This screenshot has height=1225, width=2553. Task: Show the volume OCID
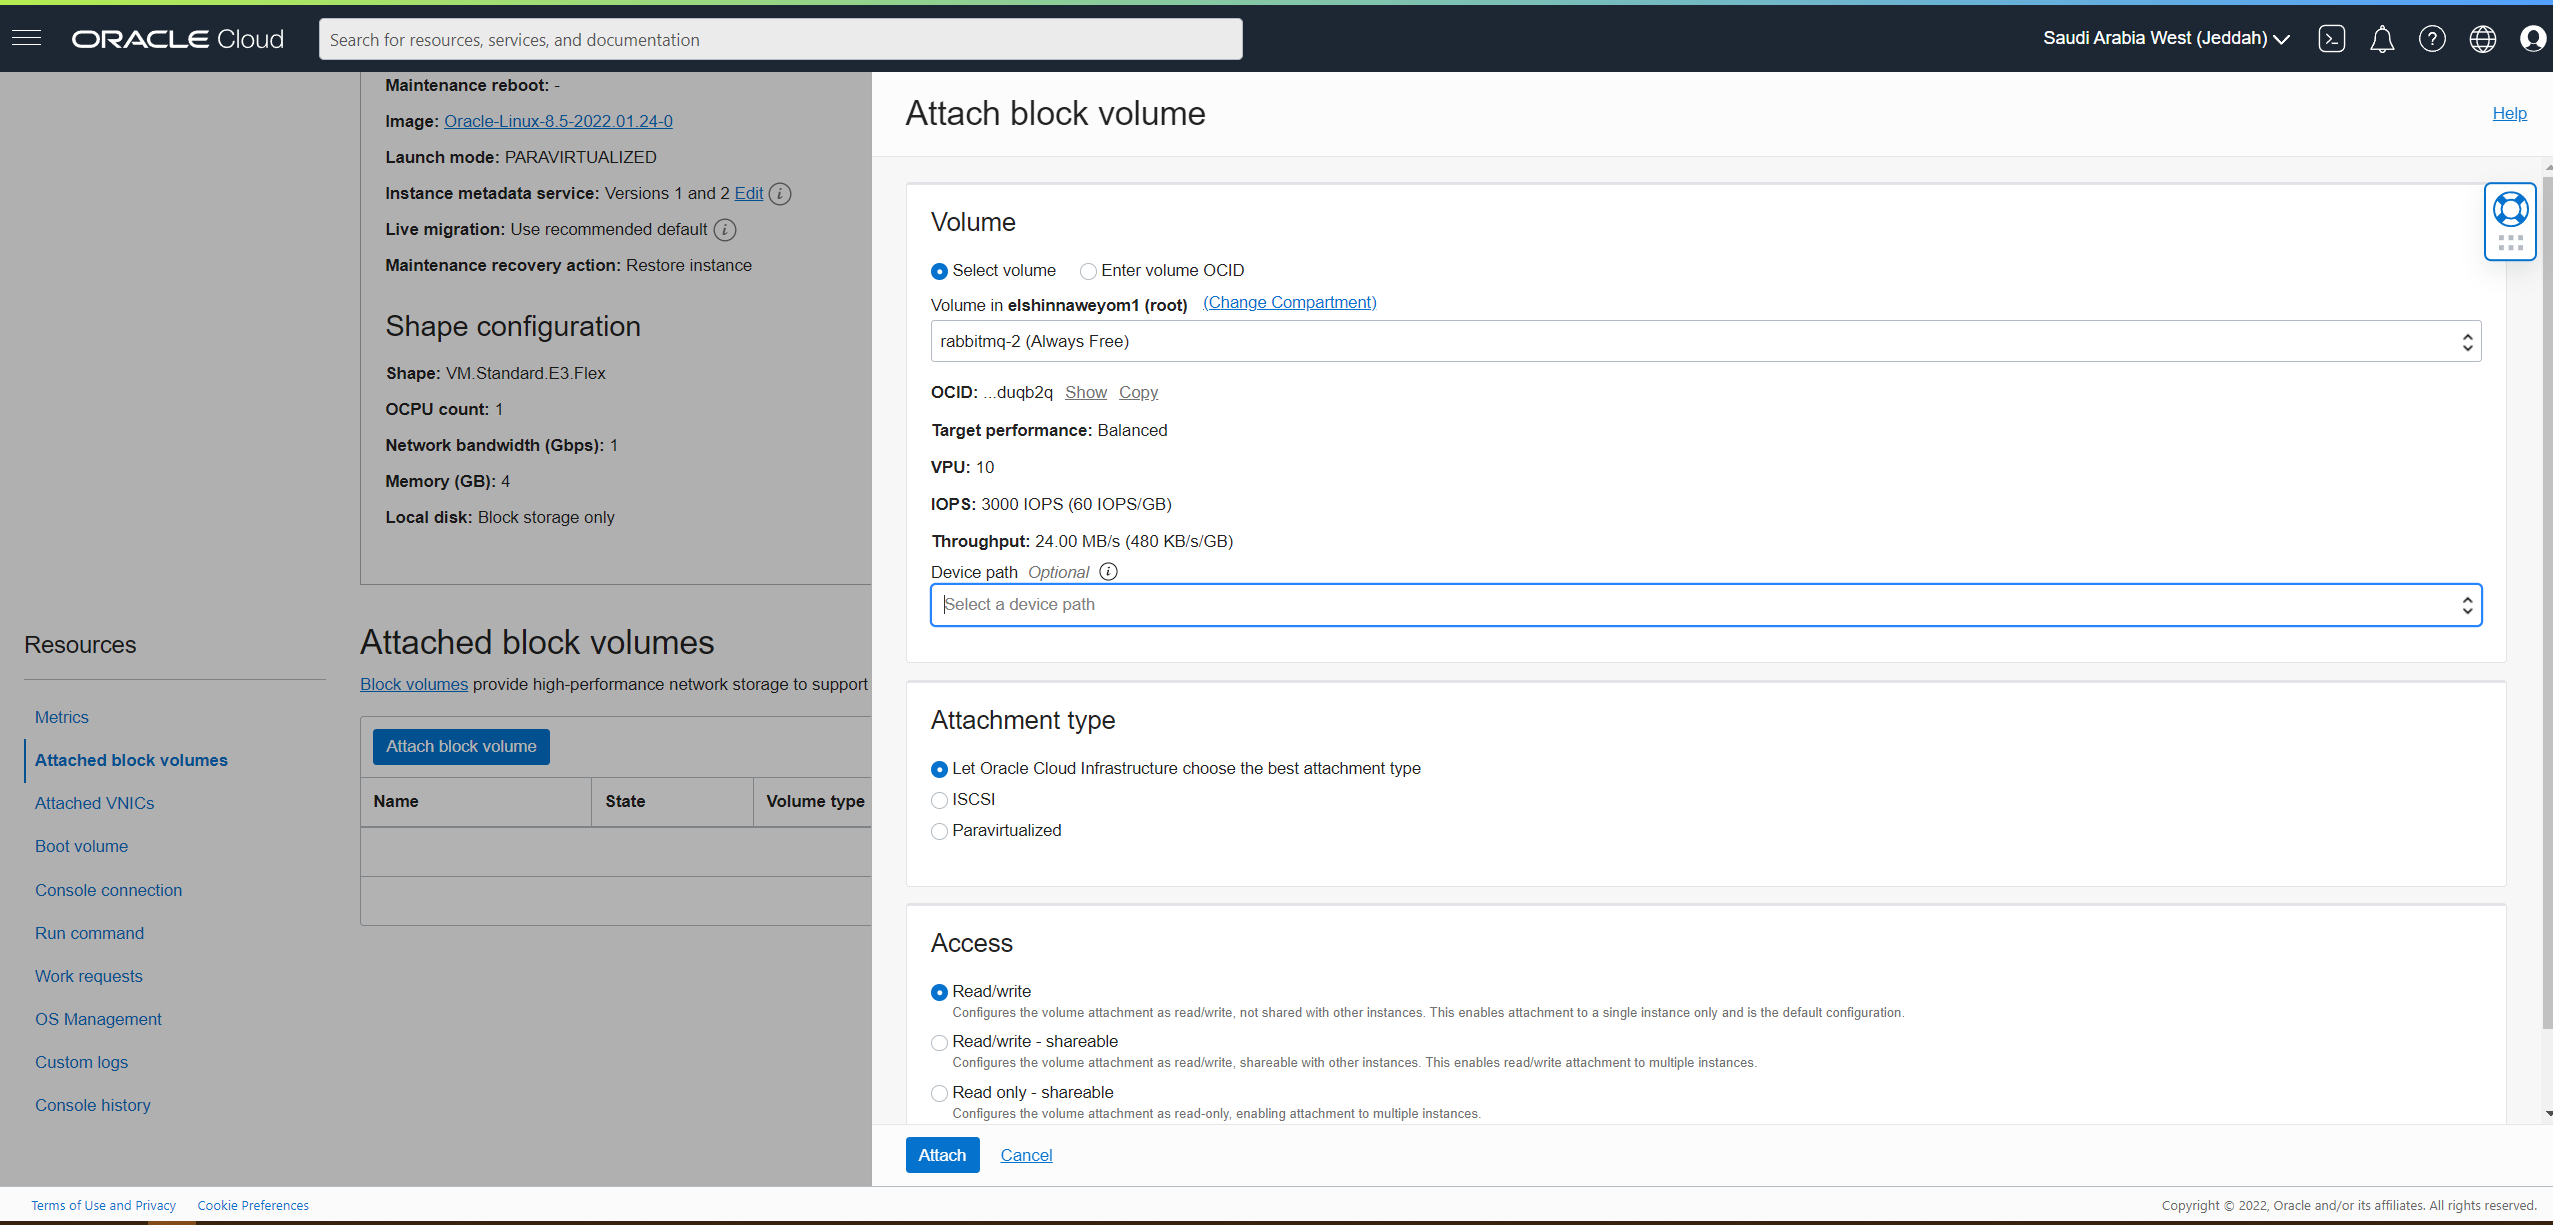[x=1085, y=392]
